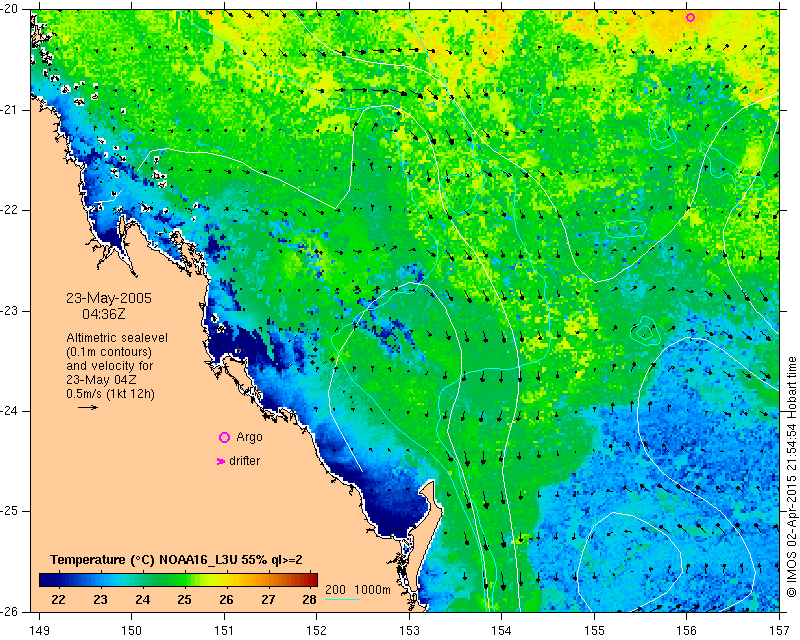Image resolution: width=800 pixels, height=640 pixels.
Task: Click colorbar tick label "25"
Action: coord(184,600)
